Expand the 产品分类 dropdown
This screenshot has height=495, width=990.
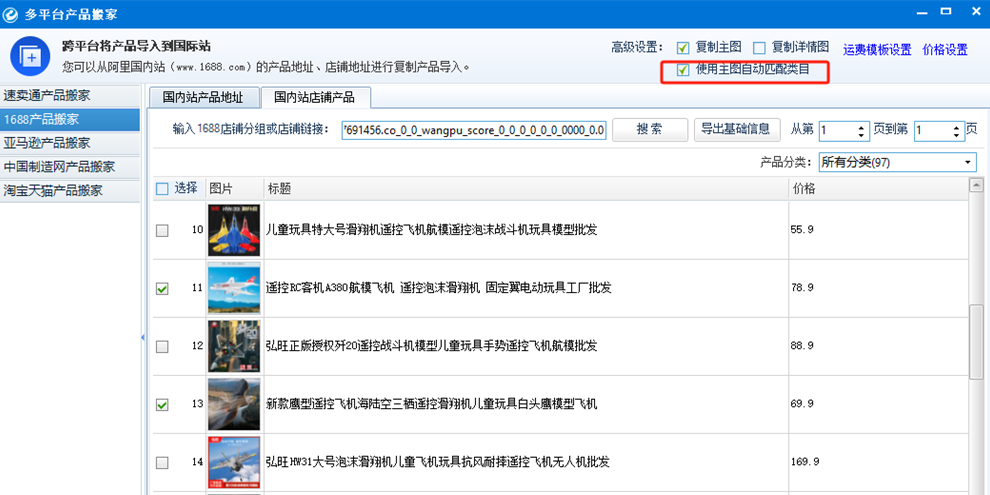tap(968, 162)
